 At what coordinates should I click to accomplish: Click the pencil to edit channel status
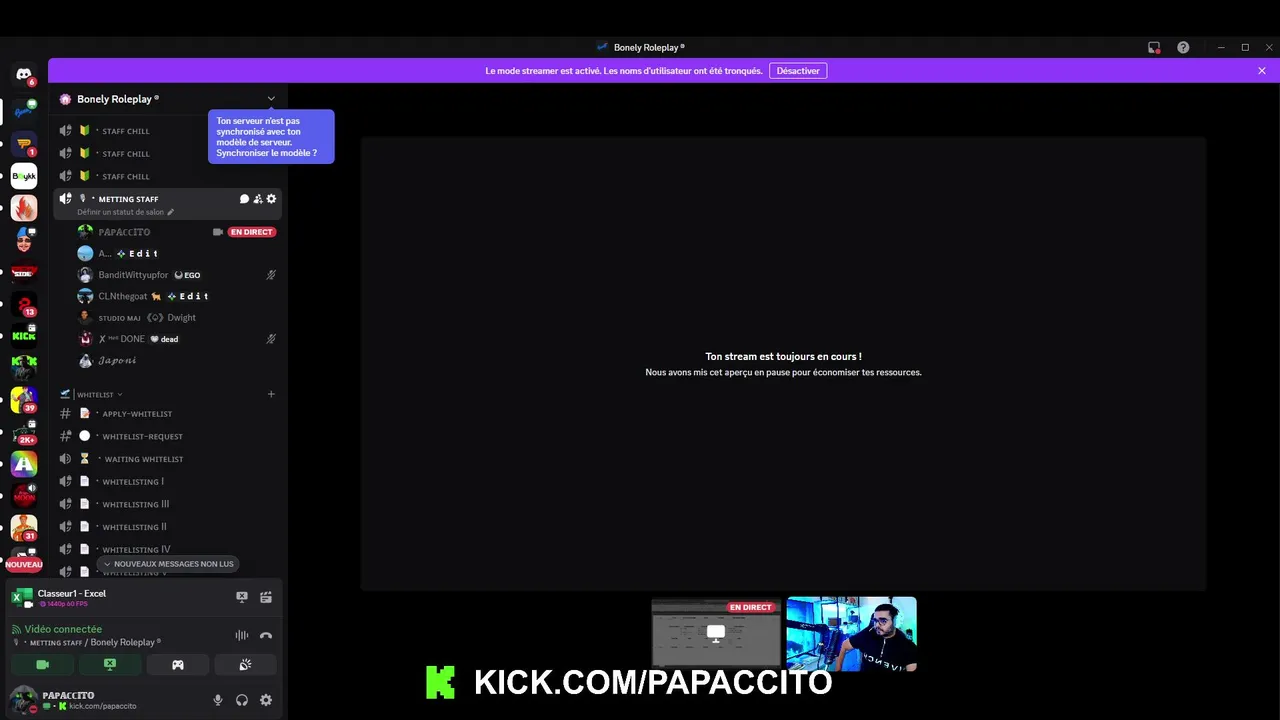pos(170,212)
